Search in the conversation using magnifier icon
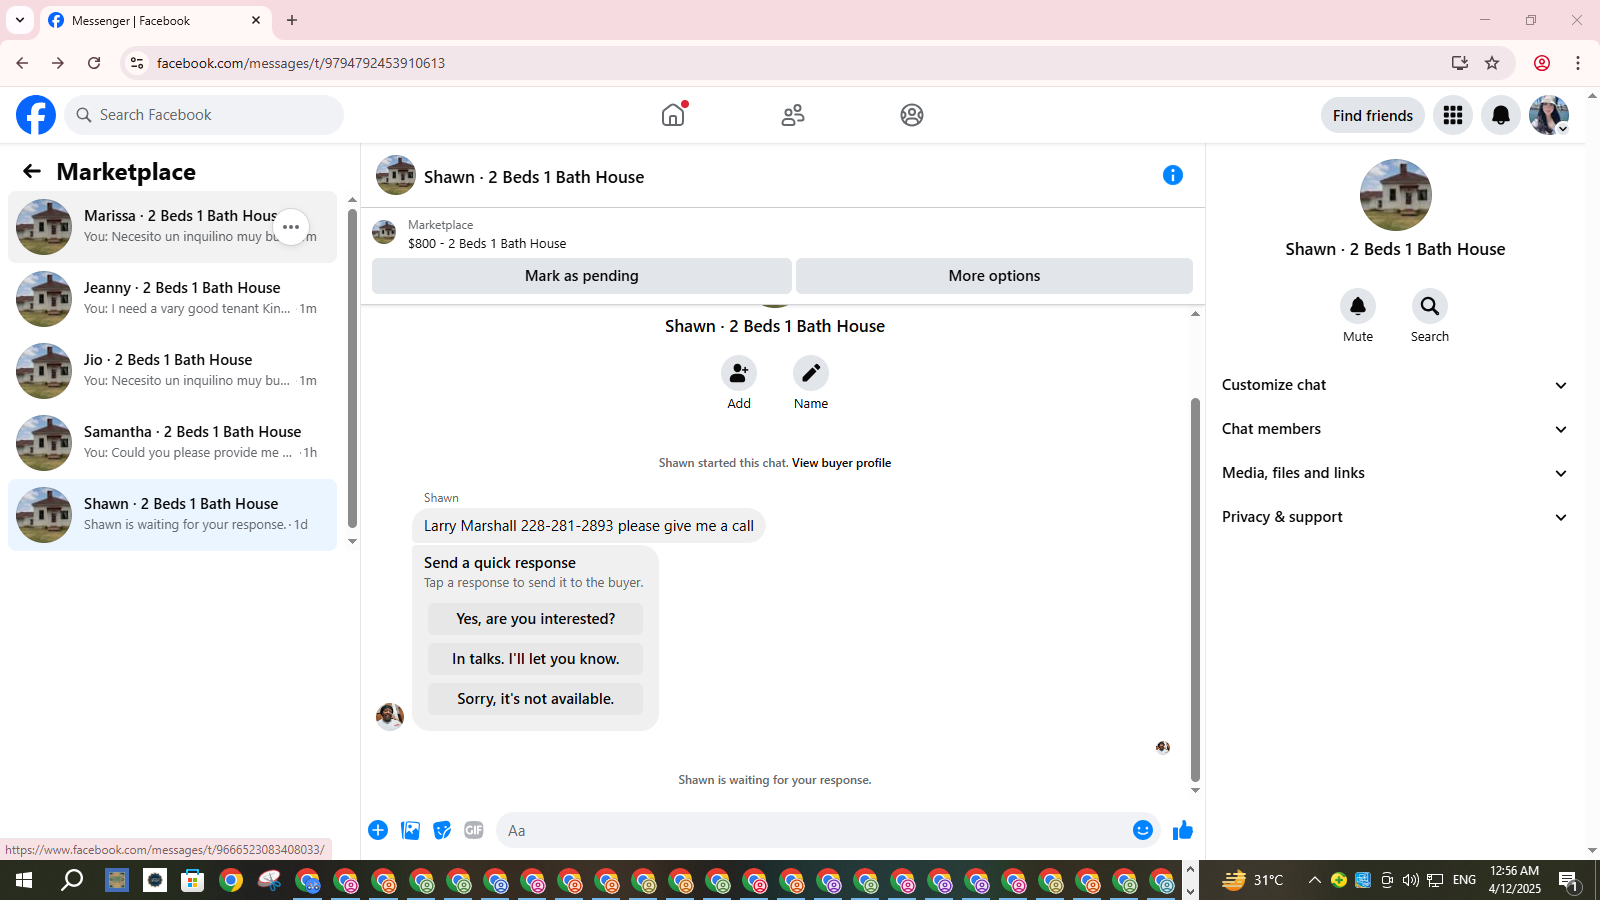This screenshot has width=1600, height=900. pyautogui.click(x=1430, y=306)
